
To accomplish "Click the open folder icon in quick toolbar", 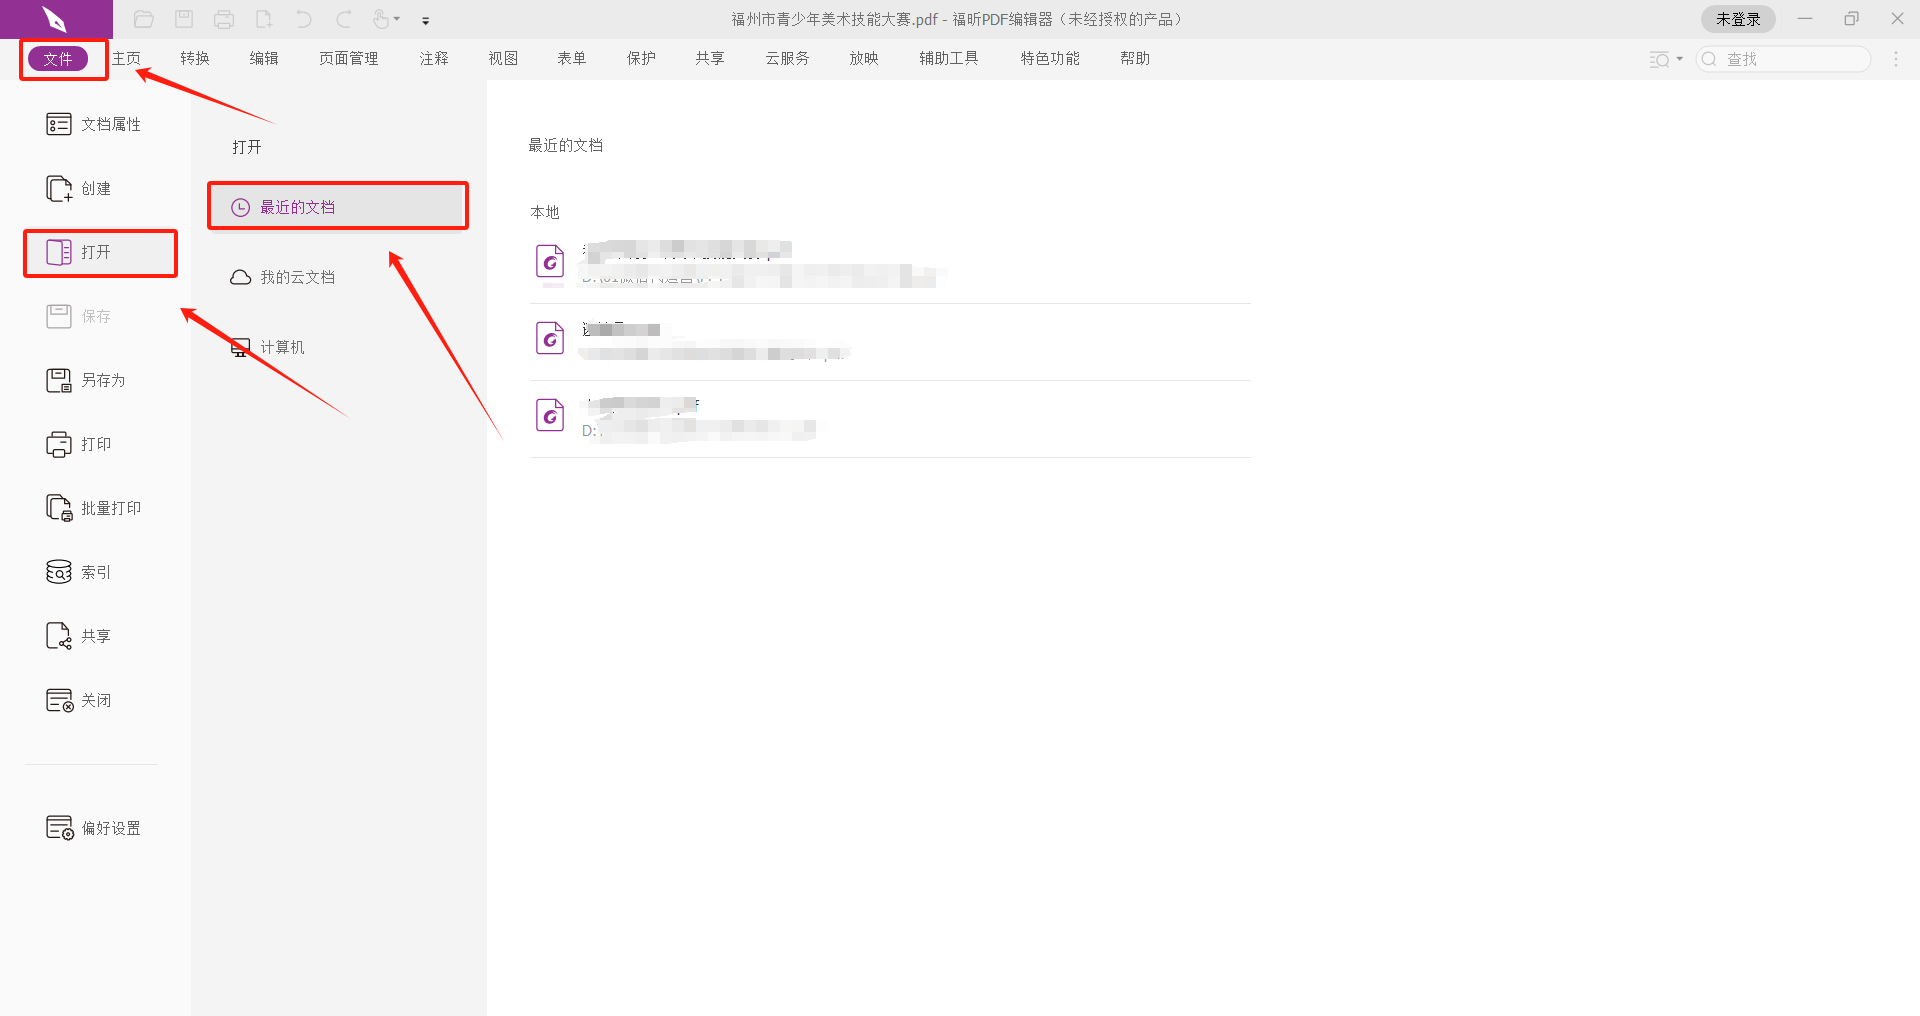I will point(143,19).
